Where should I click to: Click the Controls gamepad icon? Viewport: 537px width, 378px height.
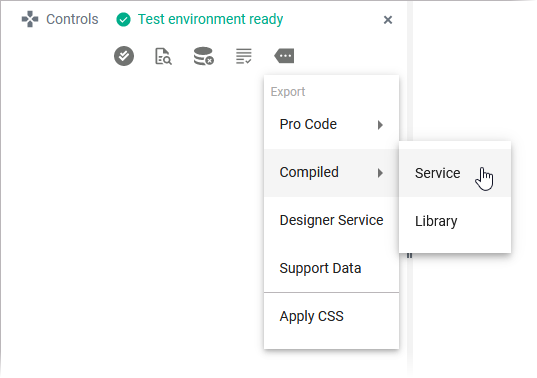tap(30, 19)
